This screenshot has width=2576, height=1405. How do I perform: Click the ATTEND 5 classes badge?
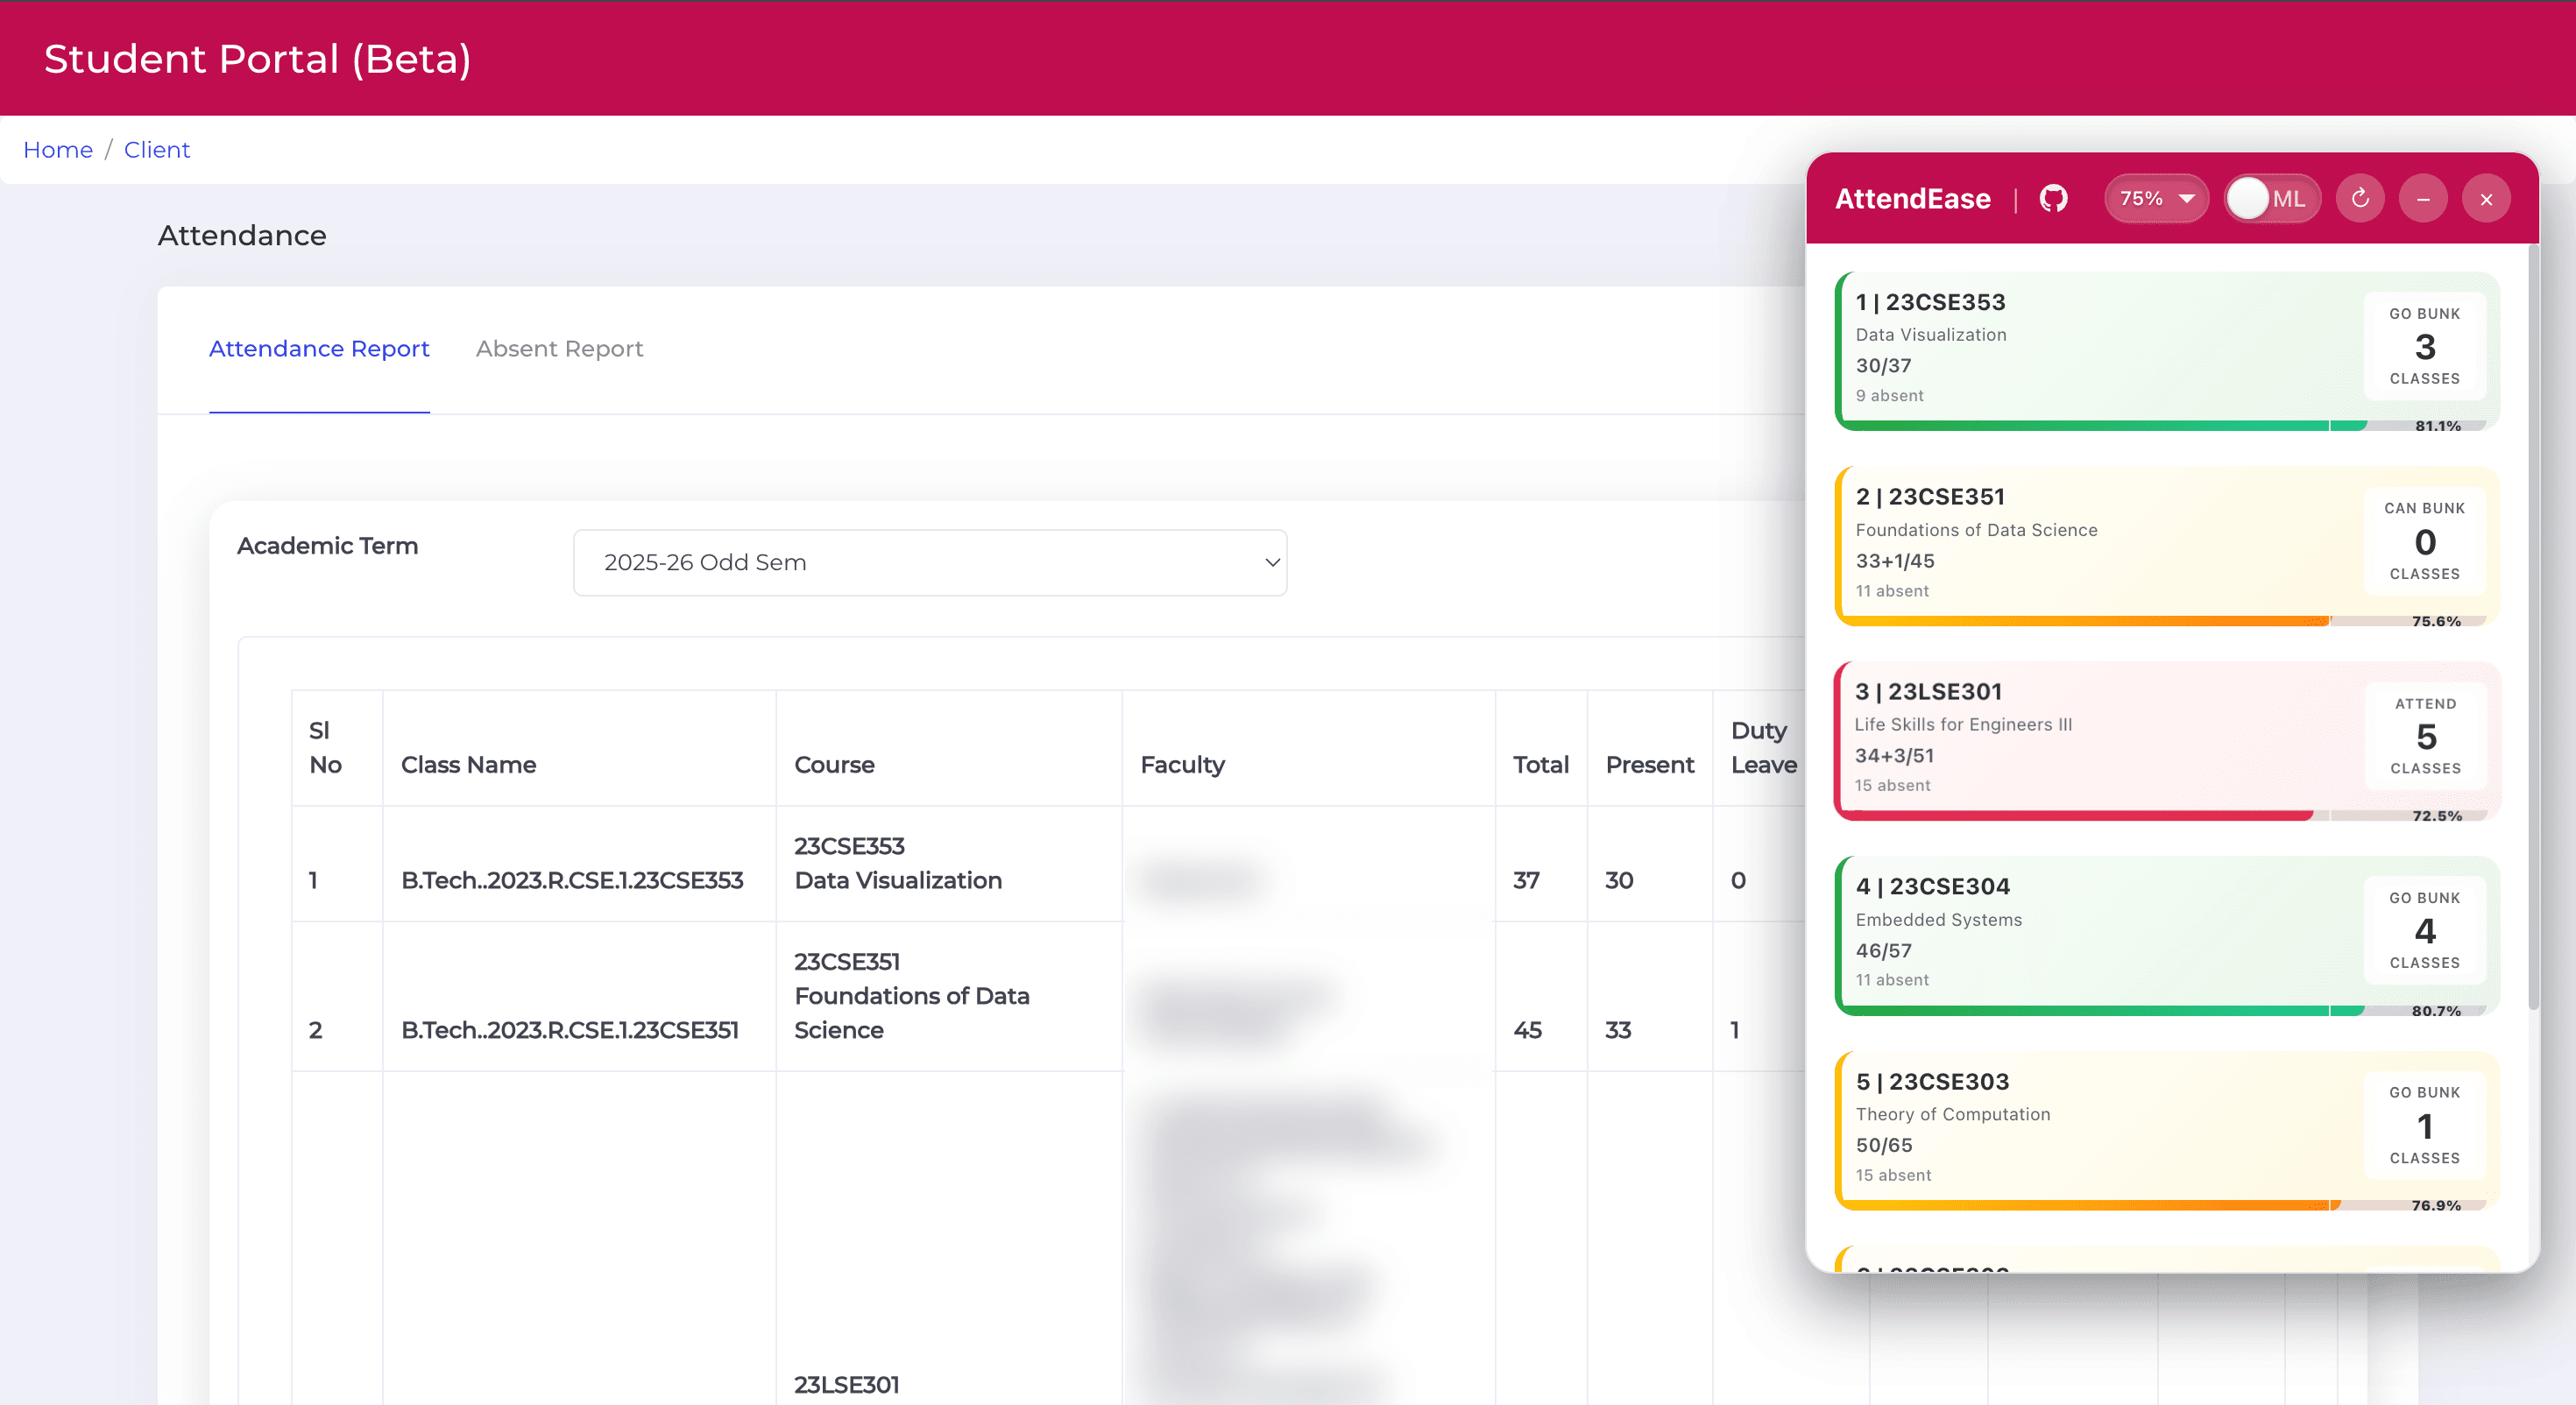(x=2425, y=736)
